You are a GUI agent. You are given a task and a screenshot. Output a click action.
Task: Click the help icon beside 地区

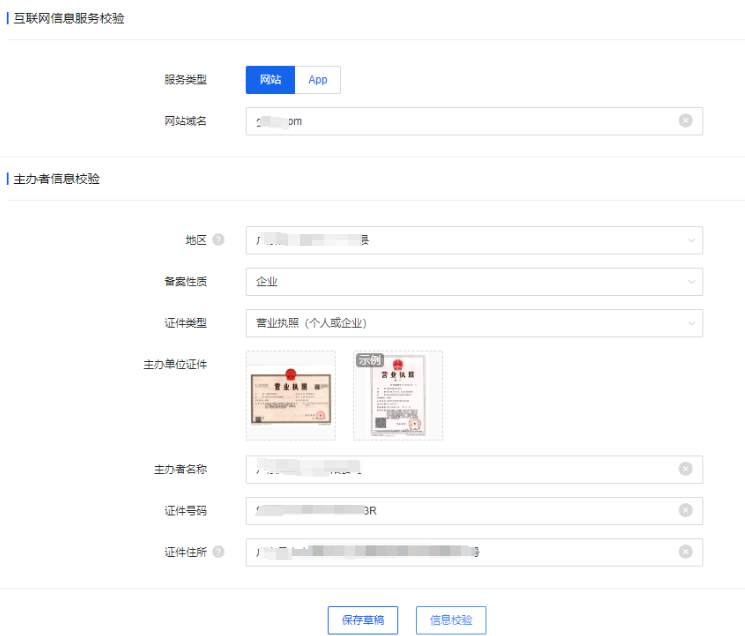[x=218, y=240]
